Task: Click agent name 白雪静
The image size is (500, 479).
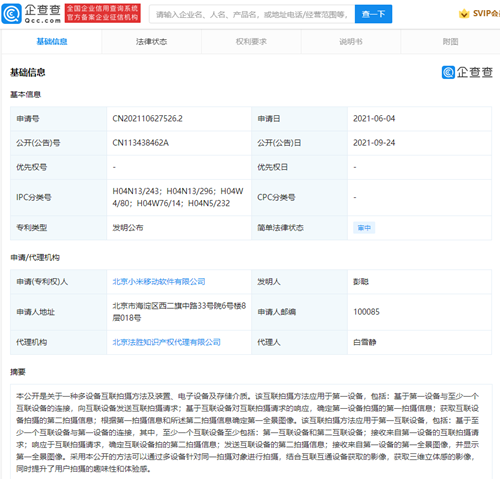Action: 365,342
